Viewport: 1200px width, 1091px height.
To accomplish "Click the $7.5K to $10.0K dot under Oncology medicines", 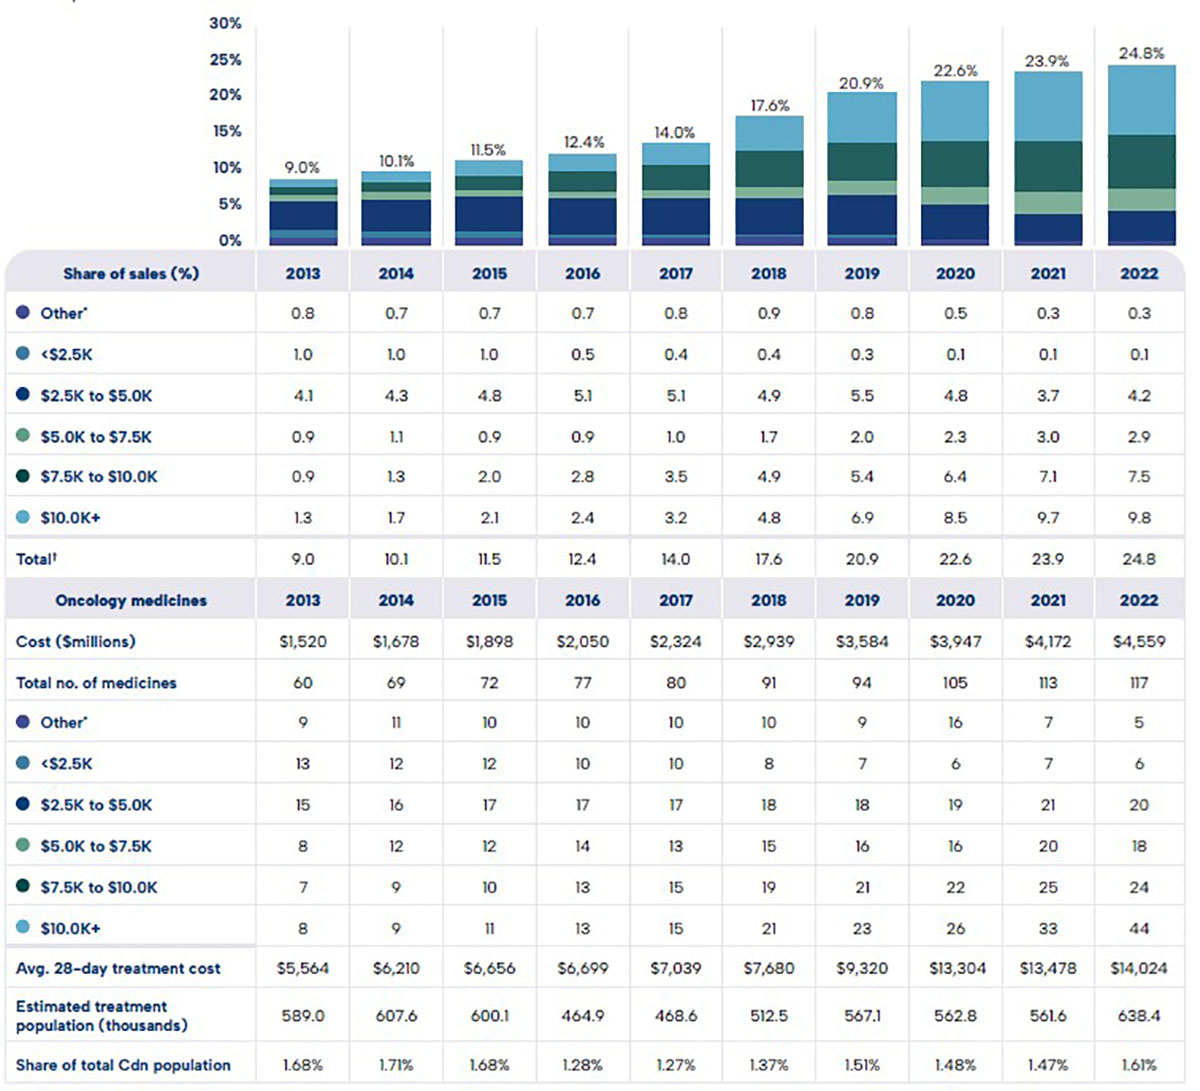I will point(23,887).
